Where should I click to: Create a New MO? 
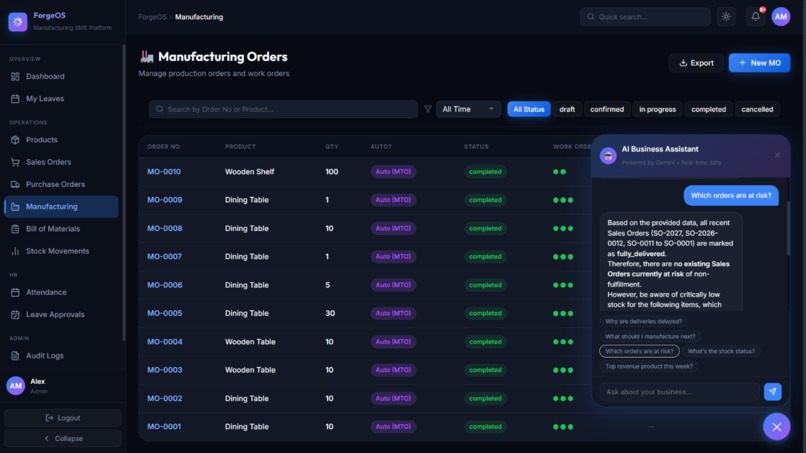[x=759, y=63]
